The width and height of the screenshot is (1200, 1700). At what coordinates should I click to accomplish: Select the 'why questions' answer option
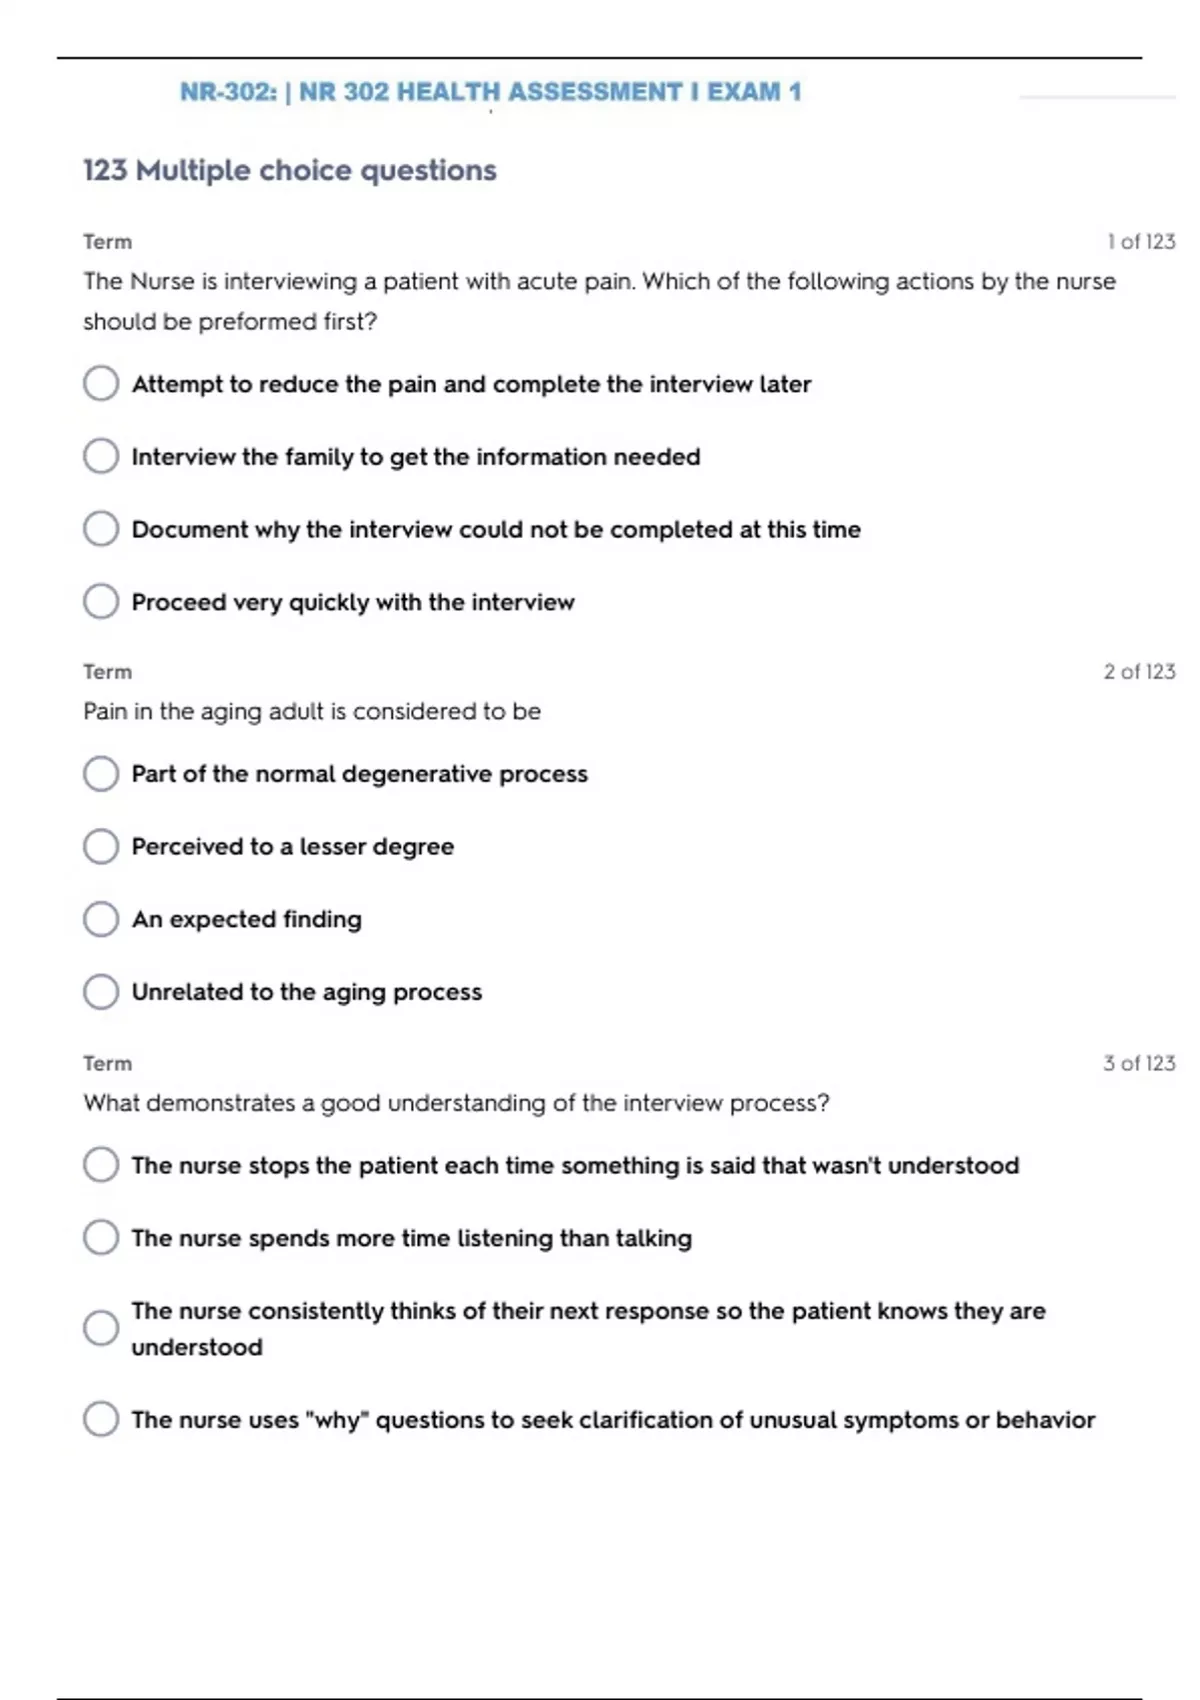(x=101, y=1419)
